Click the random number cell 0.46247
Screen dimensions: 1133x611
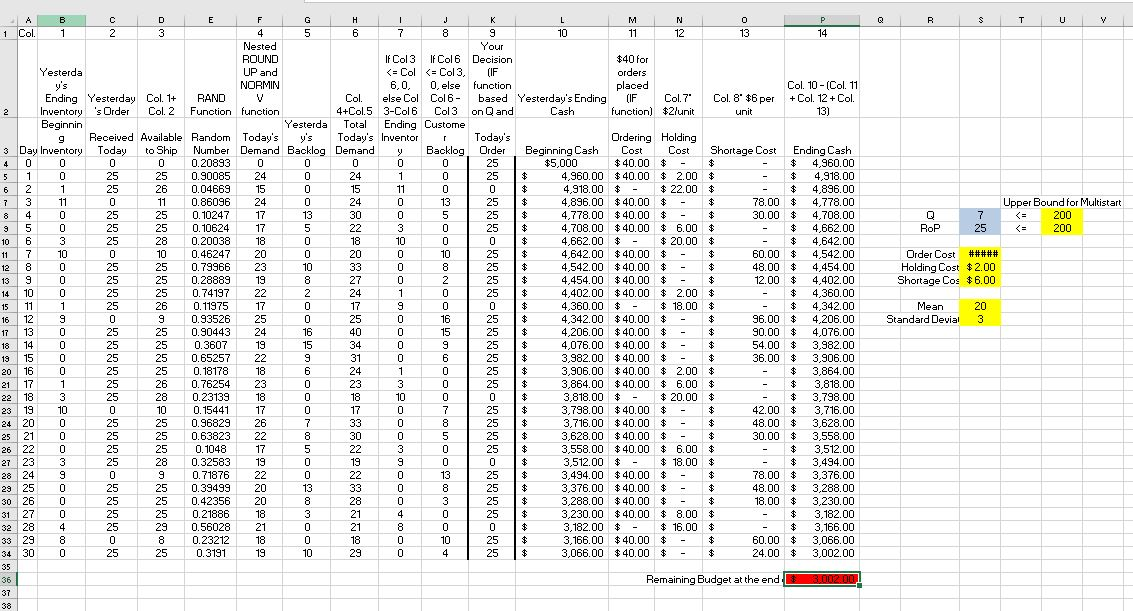210,254
